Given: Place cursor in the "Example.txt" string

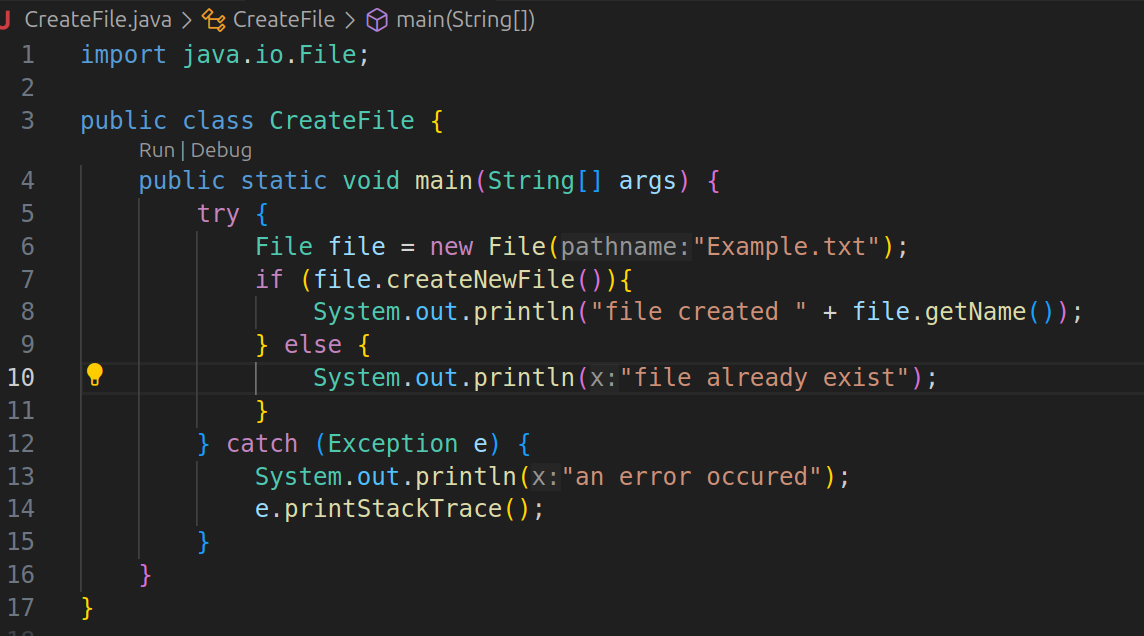Looking at the screenshot, I should click(786, 246).
